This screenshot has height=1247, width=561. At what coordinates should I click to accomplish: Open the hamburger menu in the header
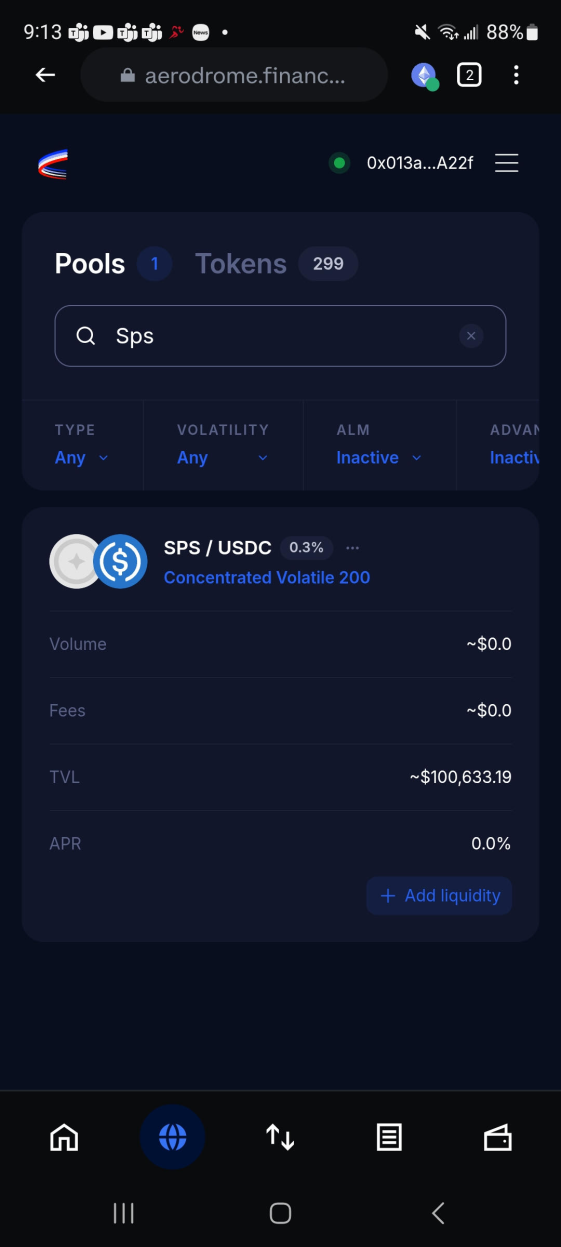click(x=506, y=163)
